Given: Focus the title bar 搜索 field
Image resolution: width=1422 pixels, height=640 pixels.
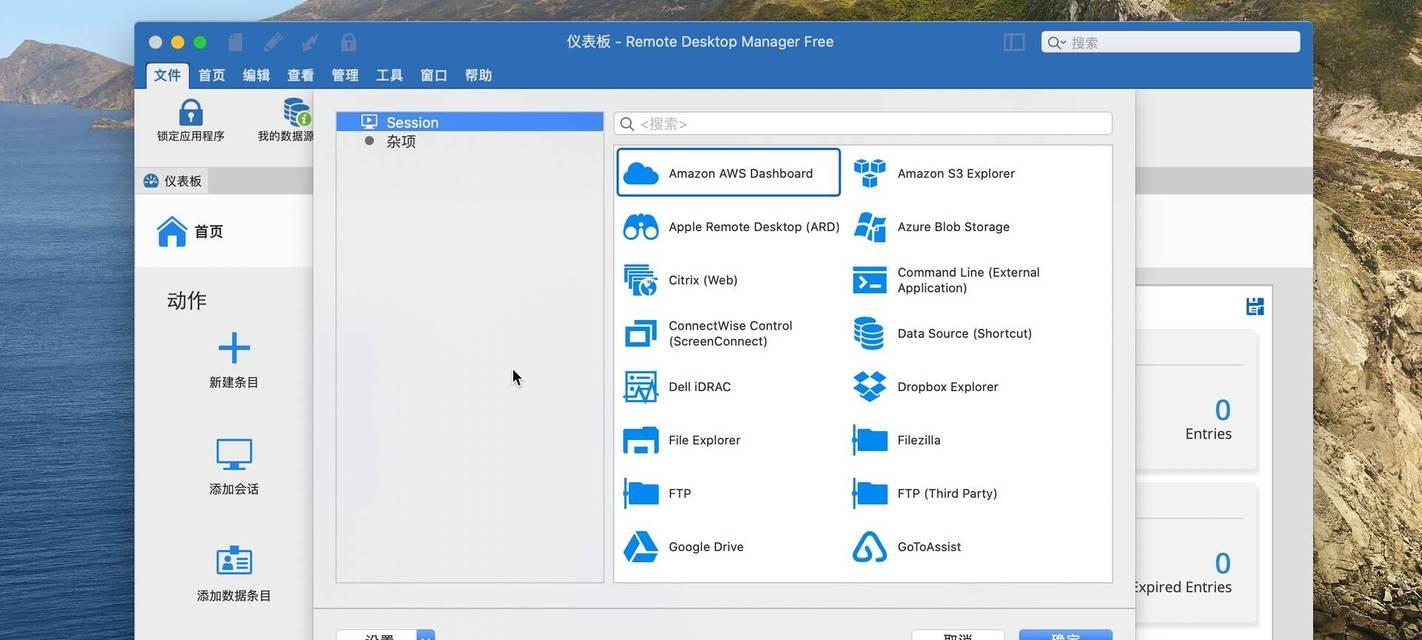Looking at the screenshot, I should [1171, 42].
